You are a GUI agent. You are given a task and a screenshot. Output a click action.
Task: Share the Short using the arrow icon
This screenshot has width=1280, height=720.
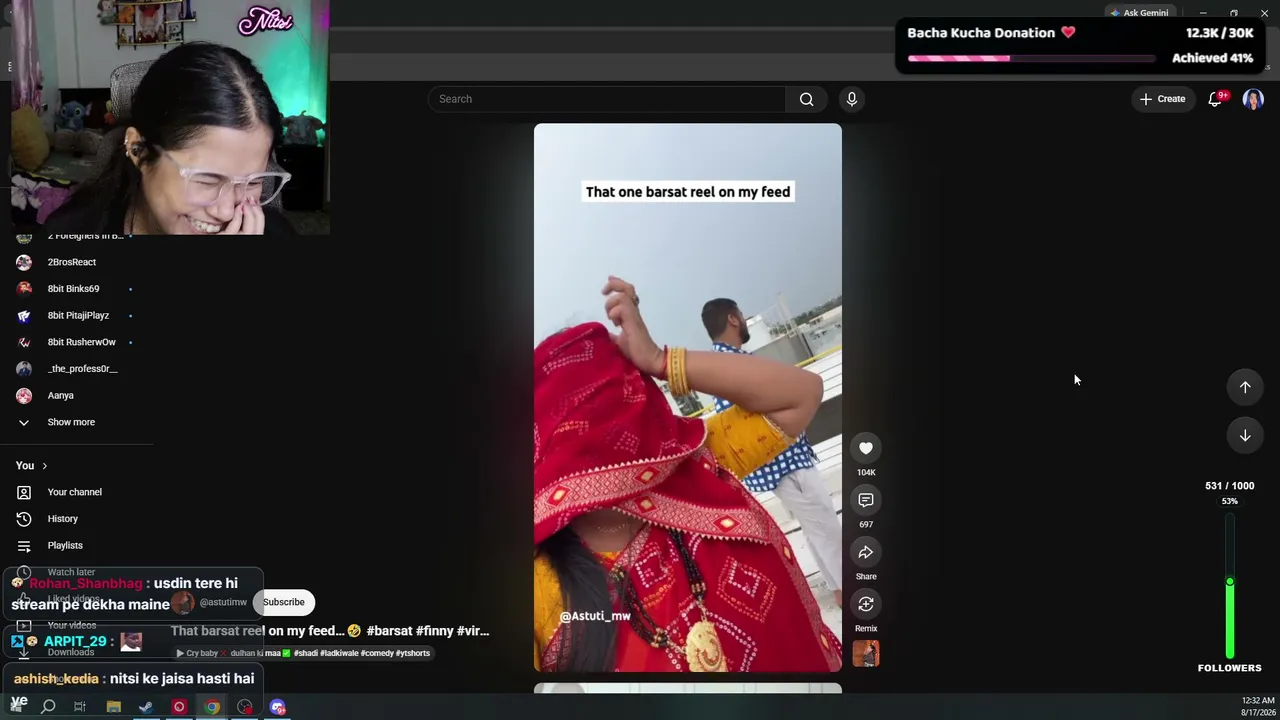click(866, 552)
